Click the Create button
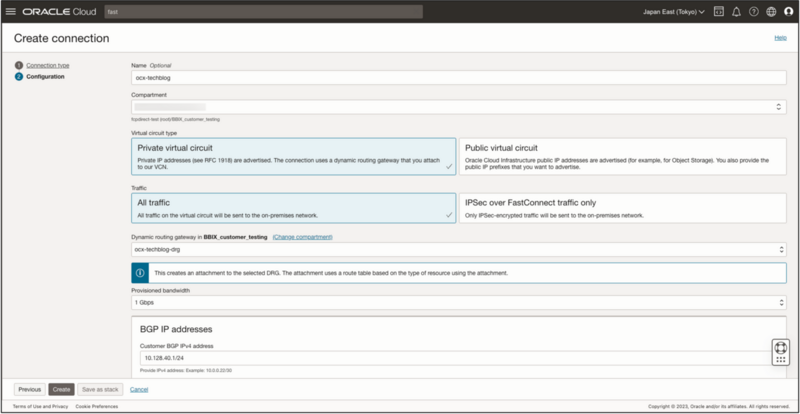800x414 pixels. pyautogui.click(x=61, y=389)
